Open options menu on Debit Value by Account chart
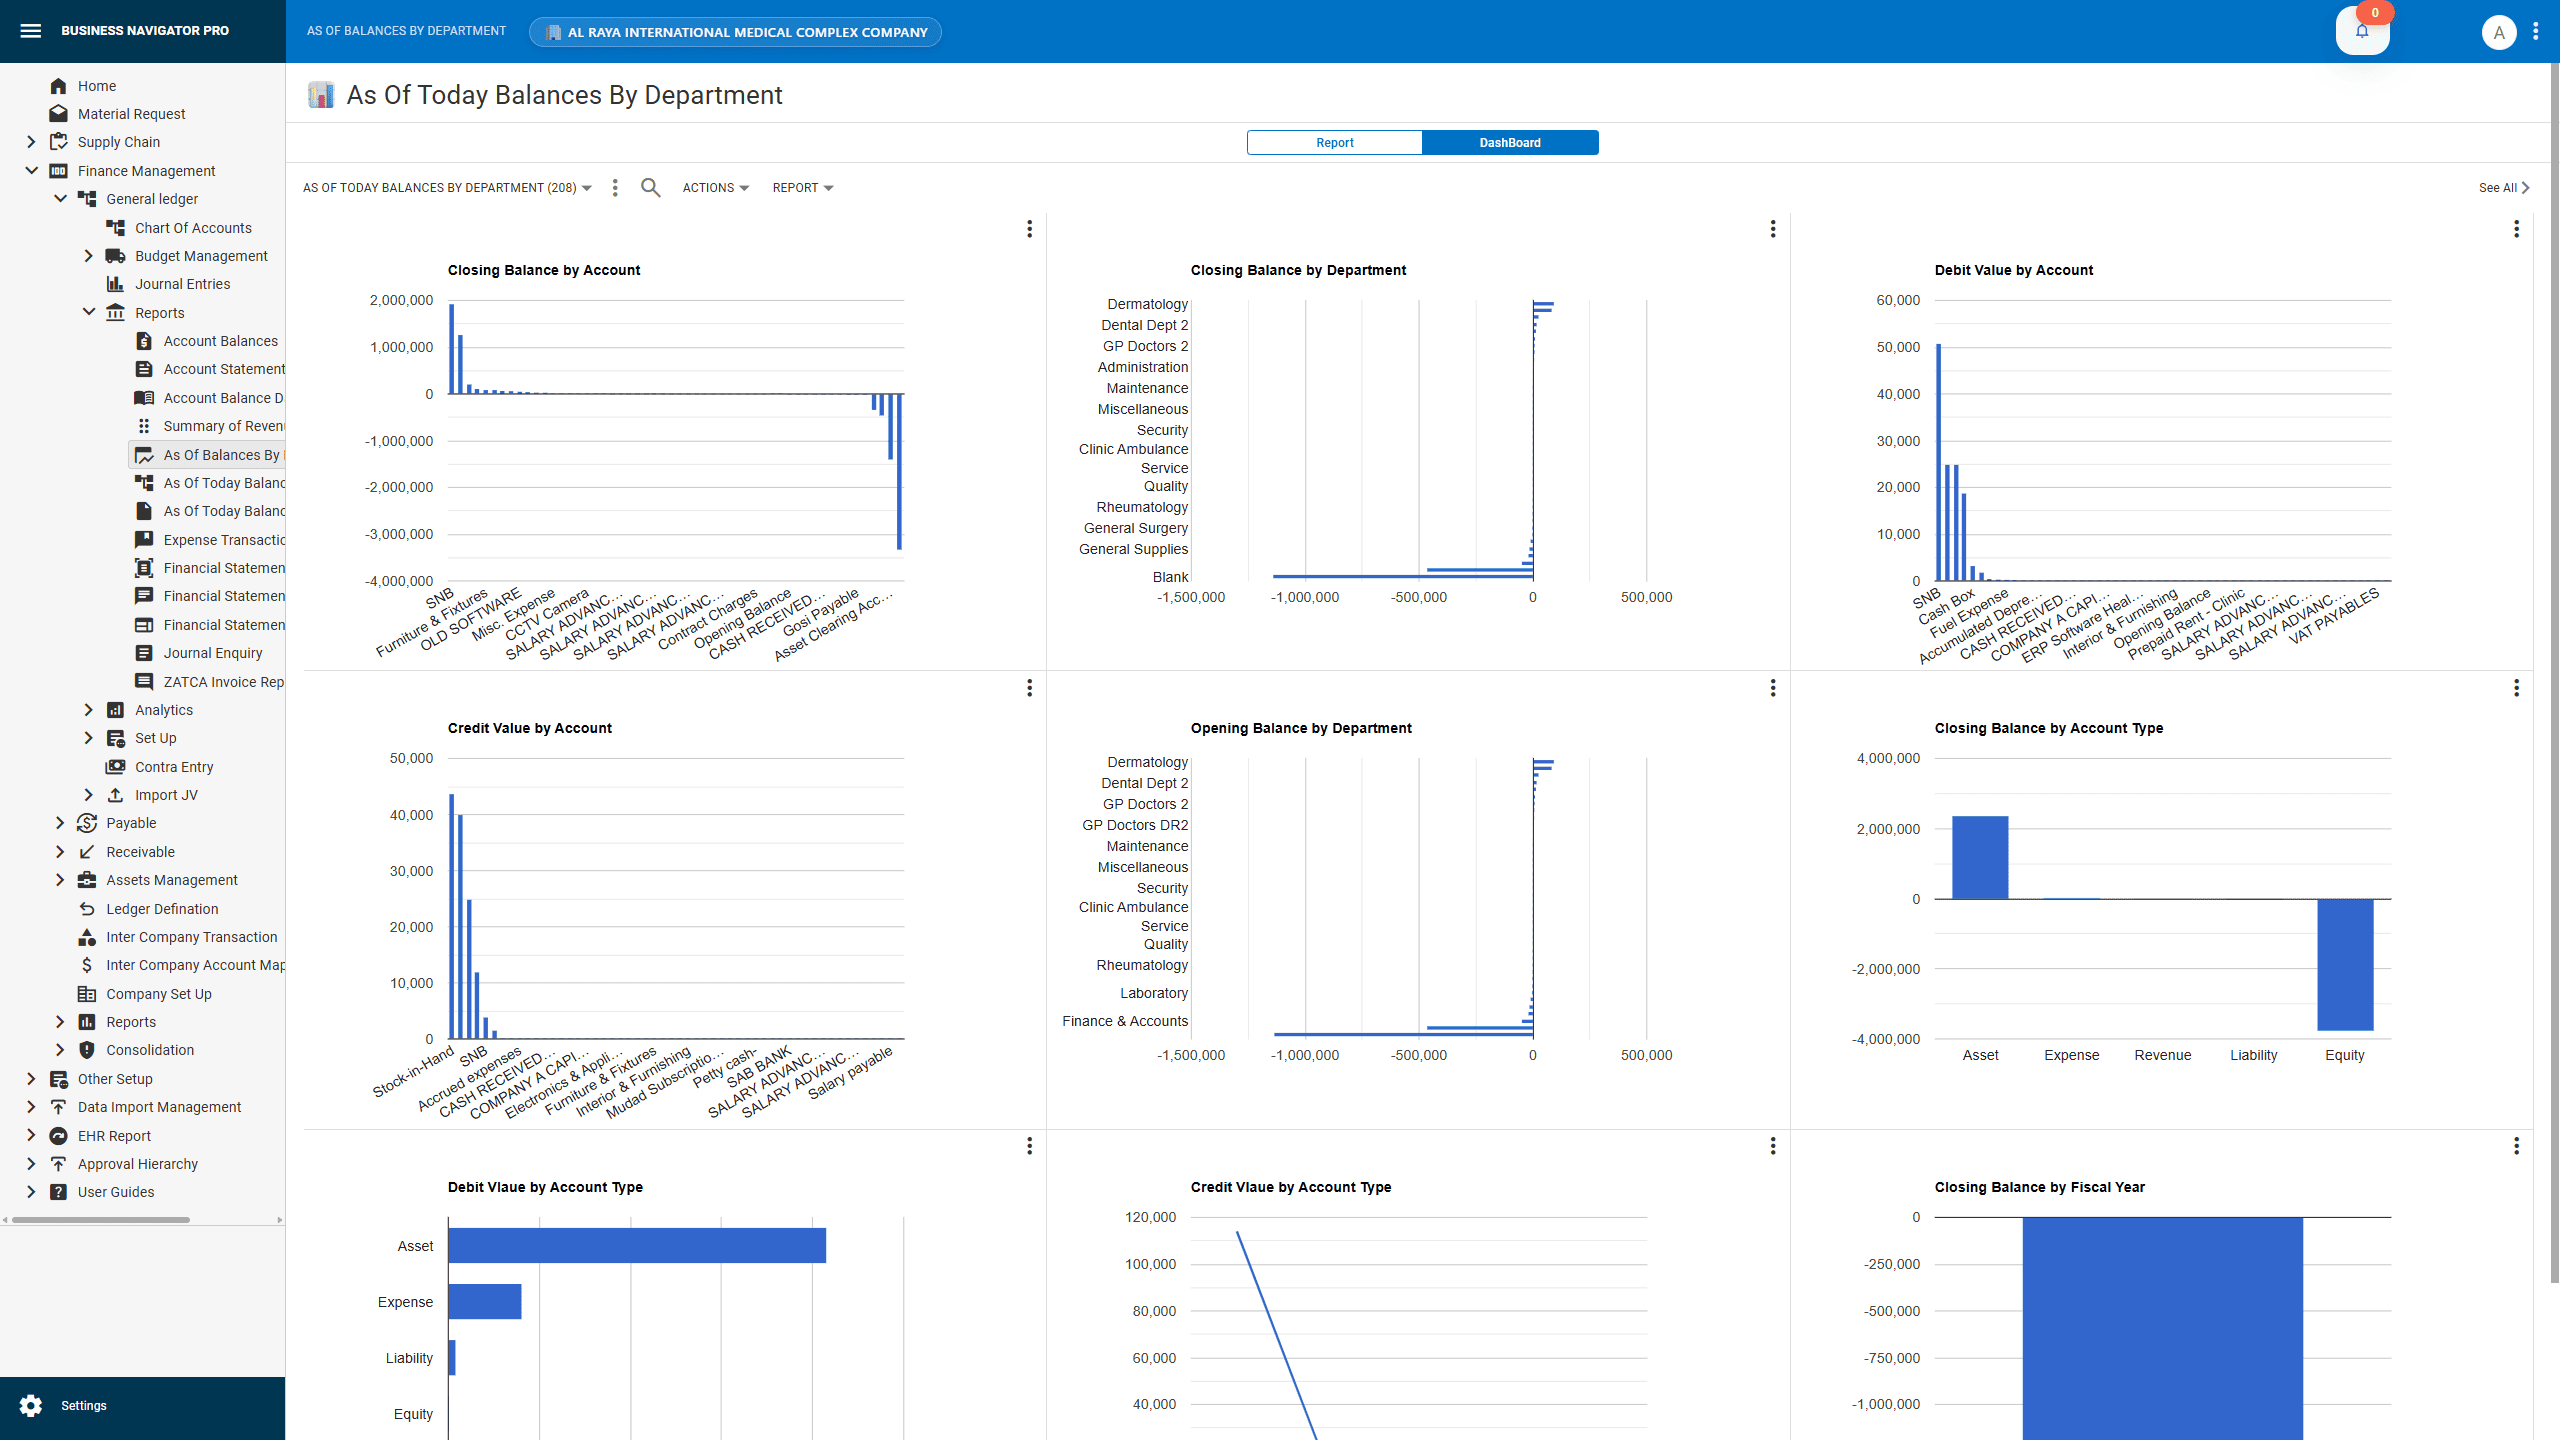The width and height of the screenshot is (2560, 1440). click(2516, 229)
